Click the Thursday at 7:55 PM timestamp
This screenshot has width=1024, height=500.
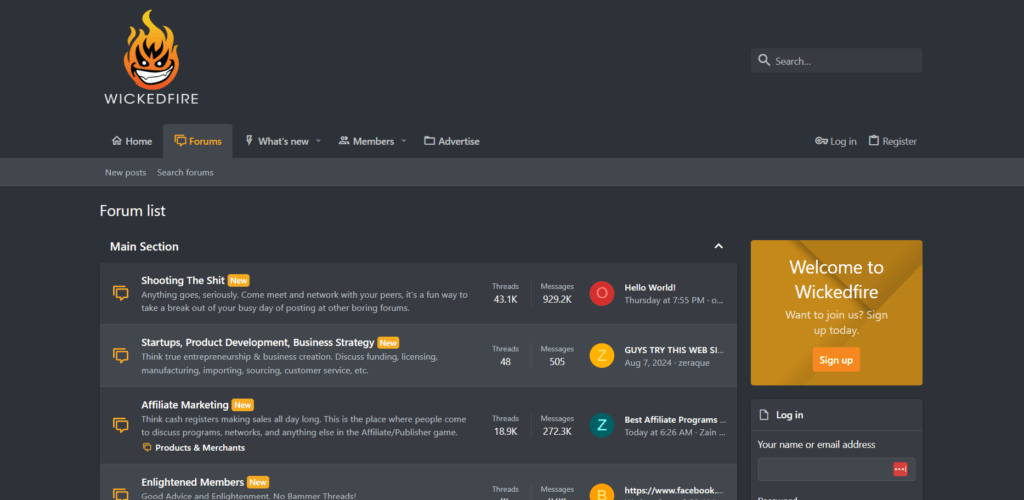click(664, 300)
